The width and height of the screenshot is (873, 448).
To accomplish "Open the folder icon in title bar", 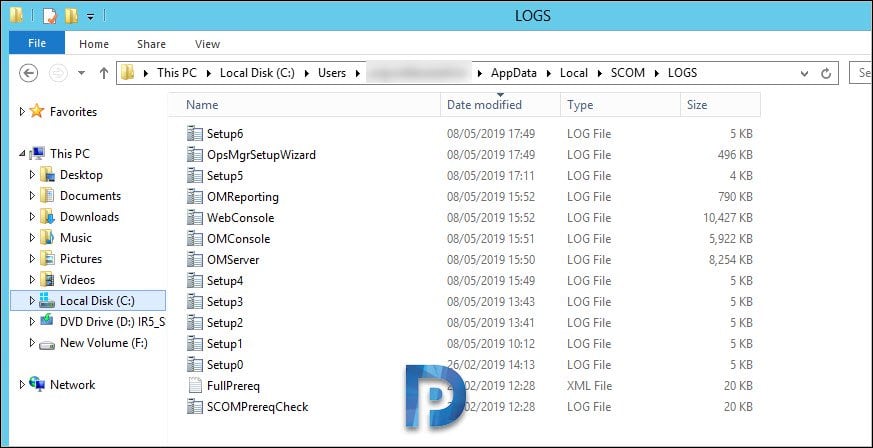I will click(x=16, y=16).
